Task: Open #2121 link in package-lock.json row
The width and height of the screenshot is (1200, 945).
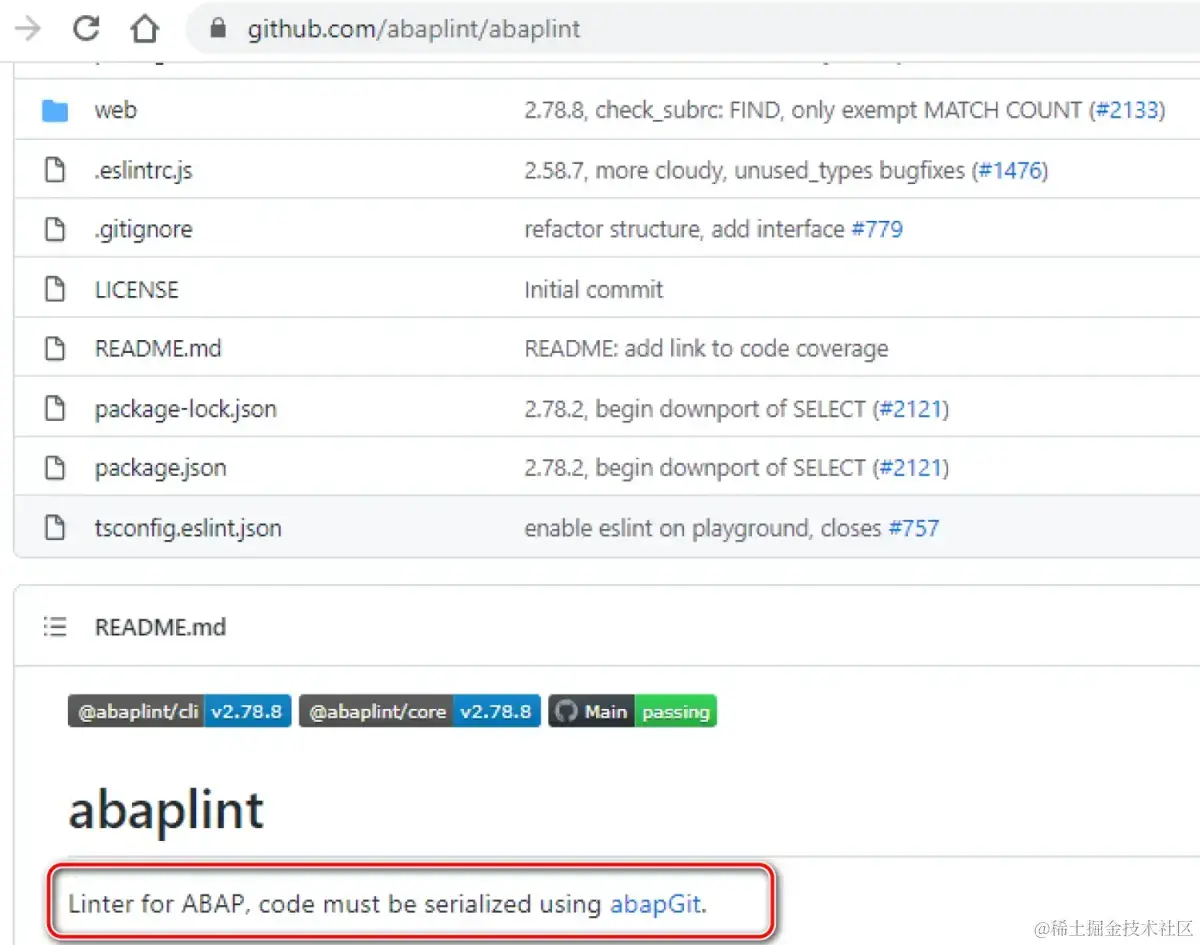Action: click(x=911, y=409)
